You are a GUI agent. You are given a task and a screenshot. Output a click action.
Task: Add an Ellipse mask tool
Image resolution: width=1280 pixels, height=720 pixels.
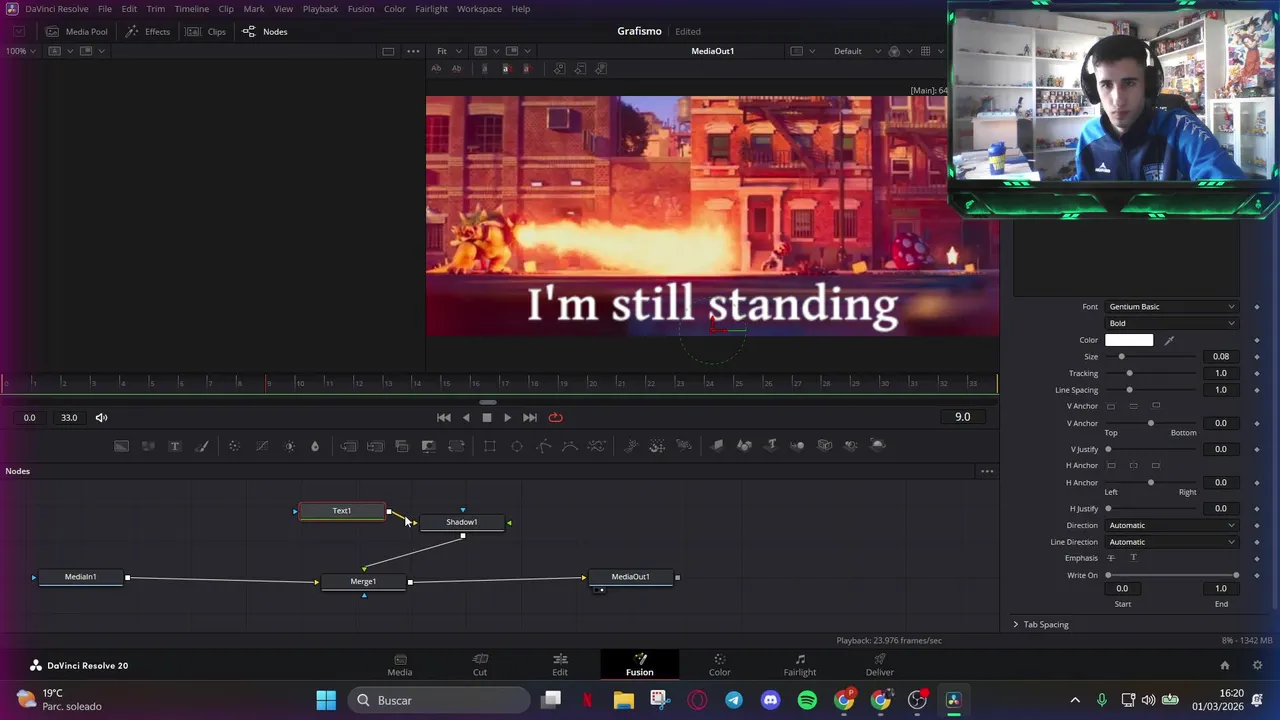517,446
